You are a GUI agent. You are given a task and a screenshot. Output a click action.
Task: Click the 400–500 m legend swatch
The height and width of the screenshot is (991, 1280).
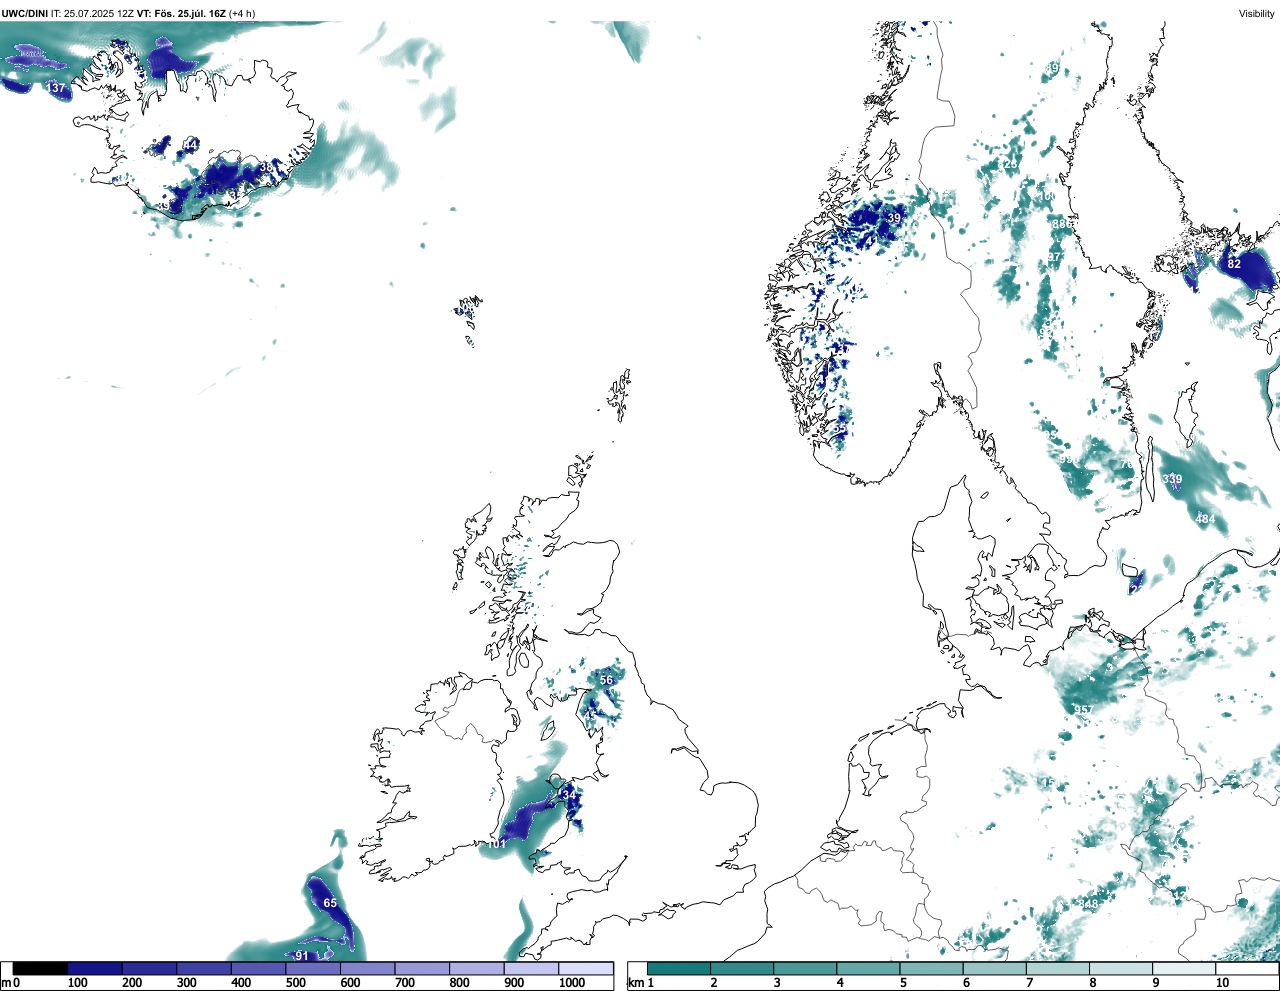pos(259,968)
